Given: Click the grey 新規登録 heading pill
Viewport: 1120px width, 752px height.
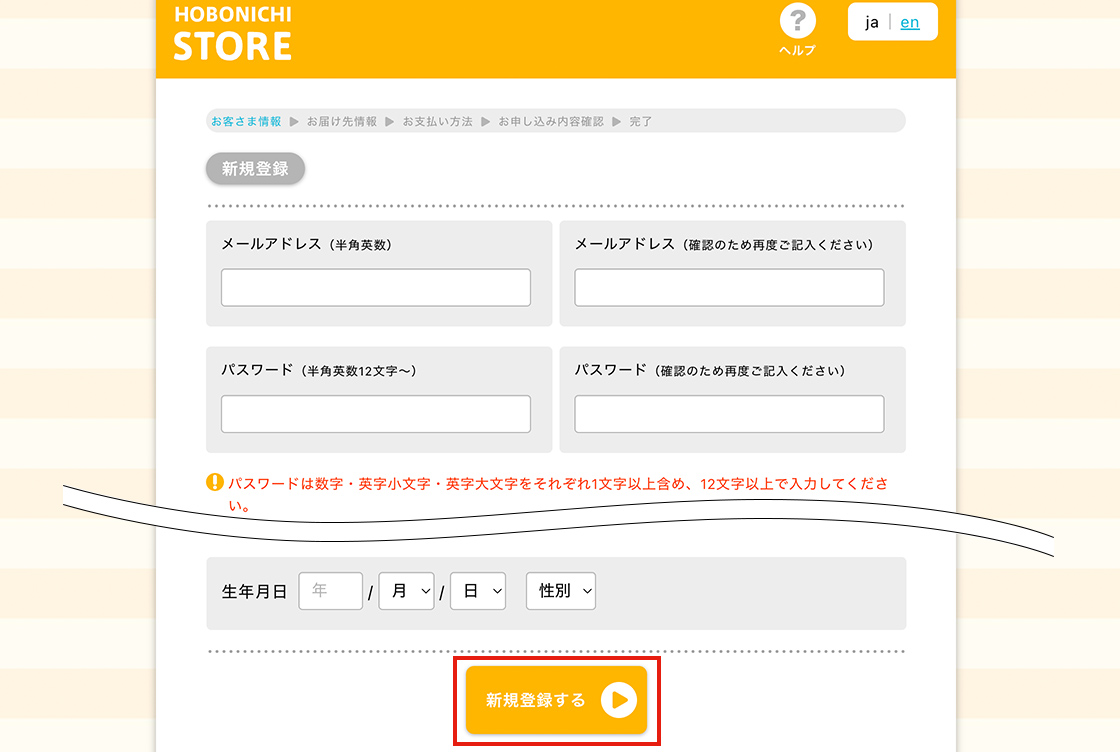Looking at the screenshot, I should tap(255, 169).
